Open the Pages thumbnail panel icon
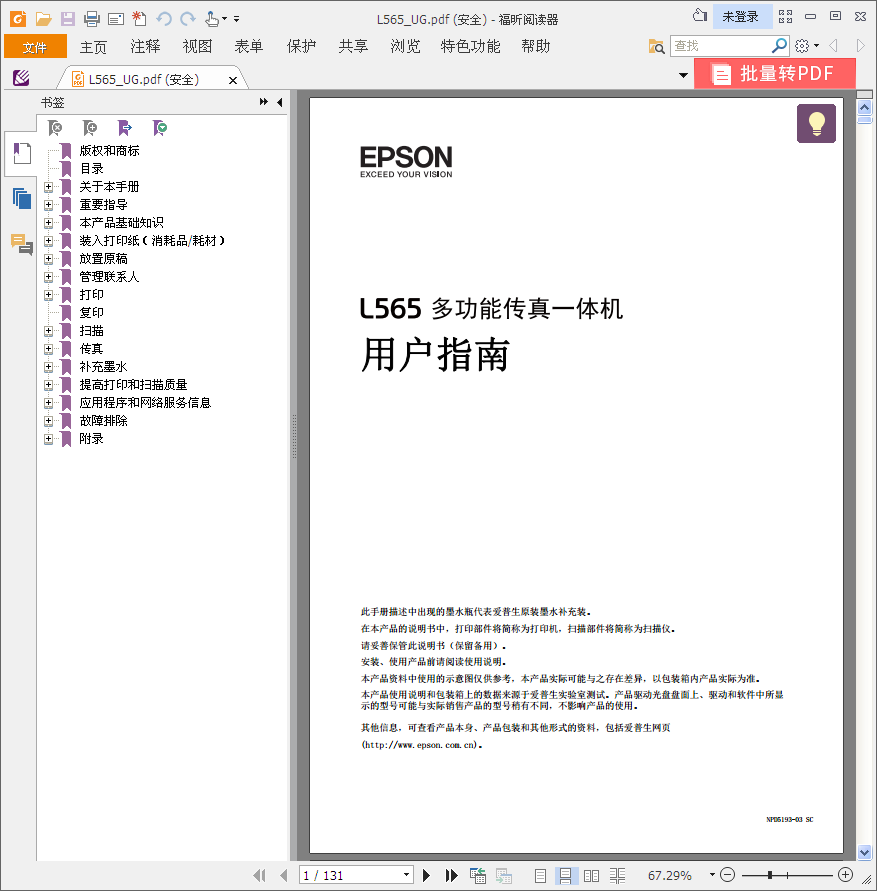The width and height of the screenshot is (877, 891). (x=22, y=198)
